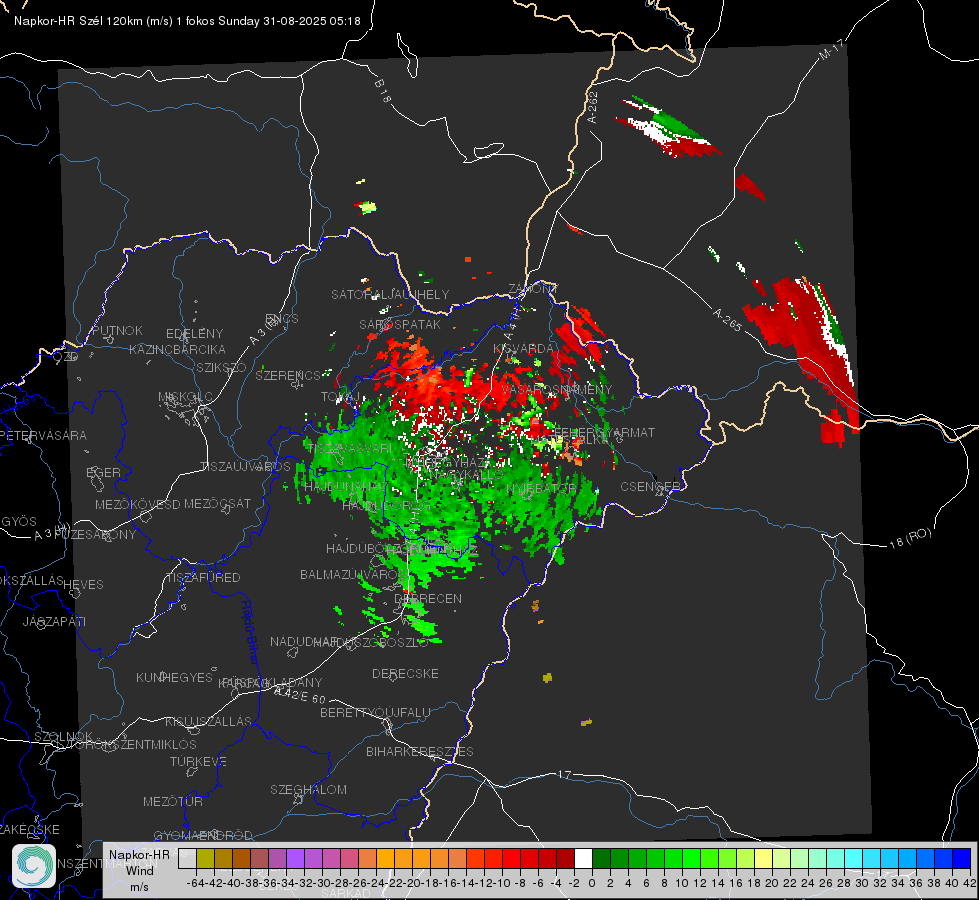Select the FEHERGYARMAT label
This screenshot has height=900, width=979.
click(x=604, y=432)
